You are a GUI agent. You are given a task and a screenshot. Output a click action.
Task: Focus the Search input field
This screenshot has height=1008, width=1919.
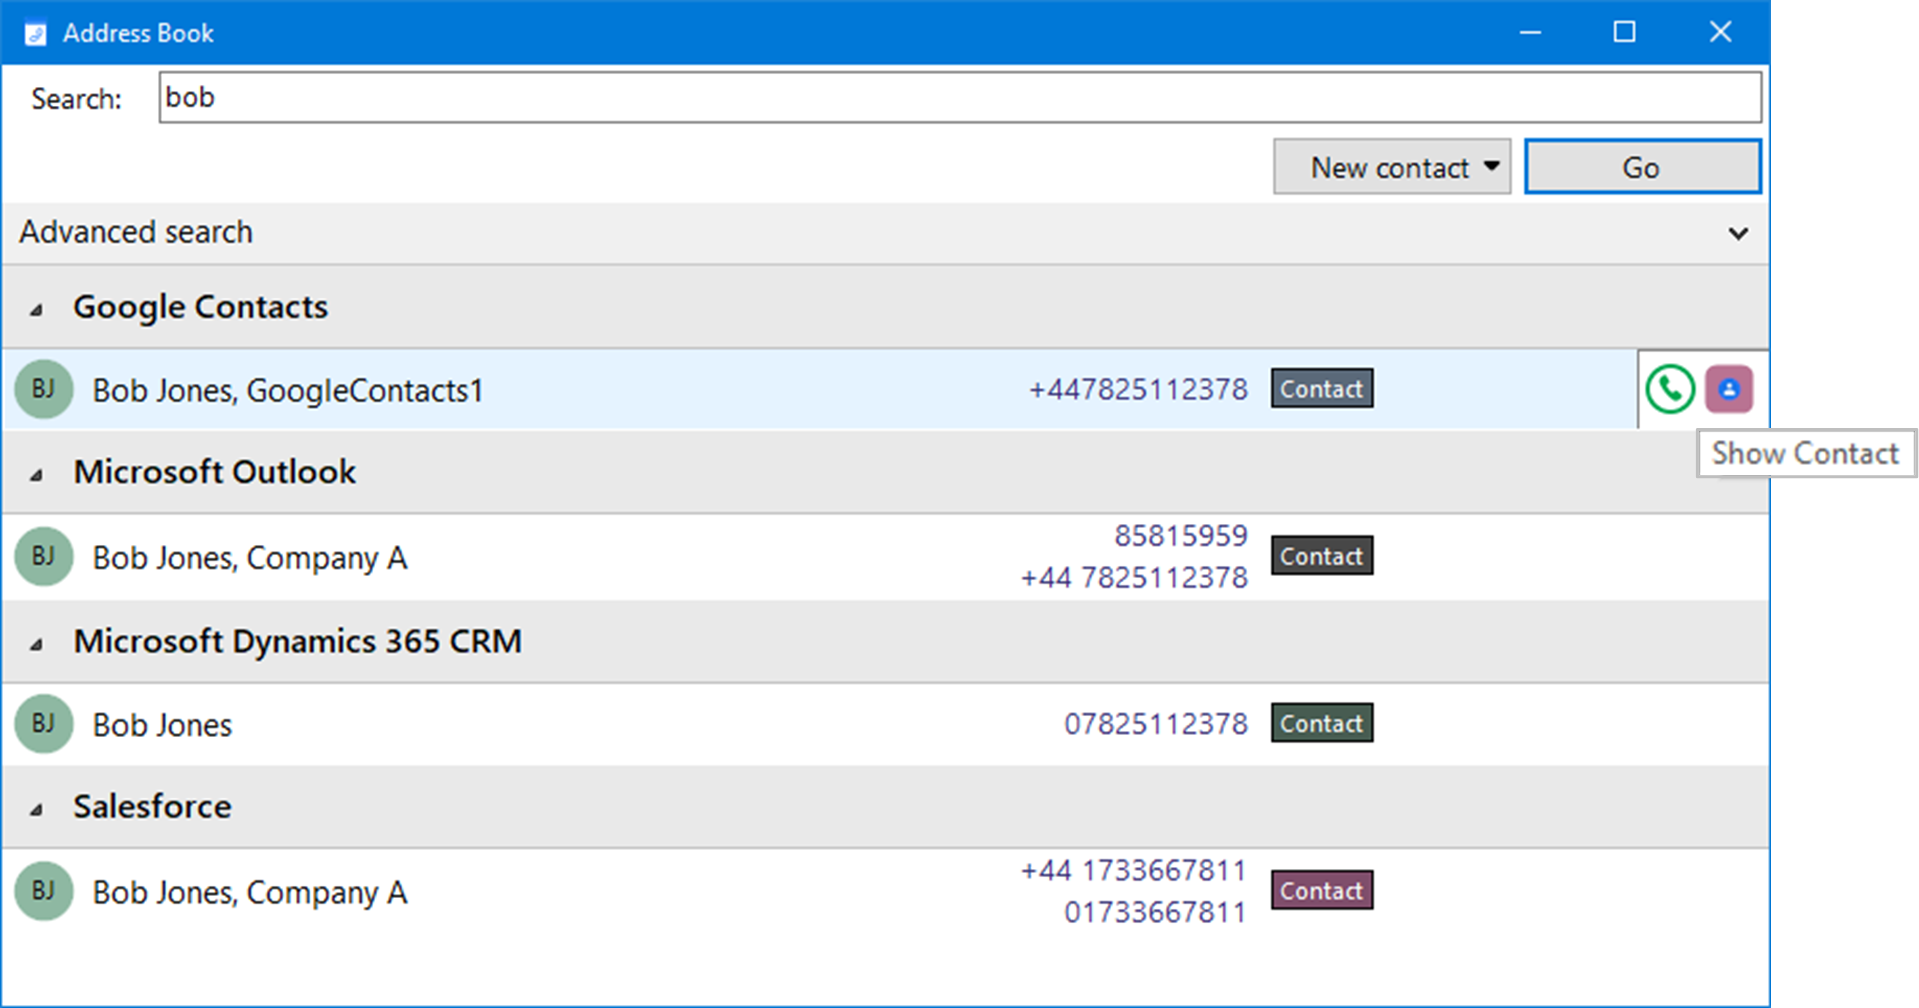click(x=960, y=97)
